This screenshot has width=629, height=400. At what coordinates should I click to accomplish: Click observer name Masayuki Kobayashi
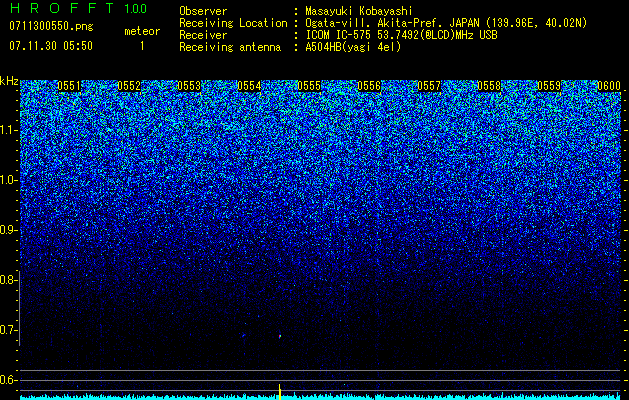pyautogui.click(x=359, y=11)
